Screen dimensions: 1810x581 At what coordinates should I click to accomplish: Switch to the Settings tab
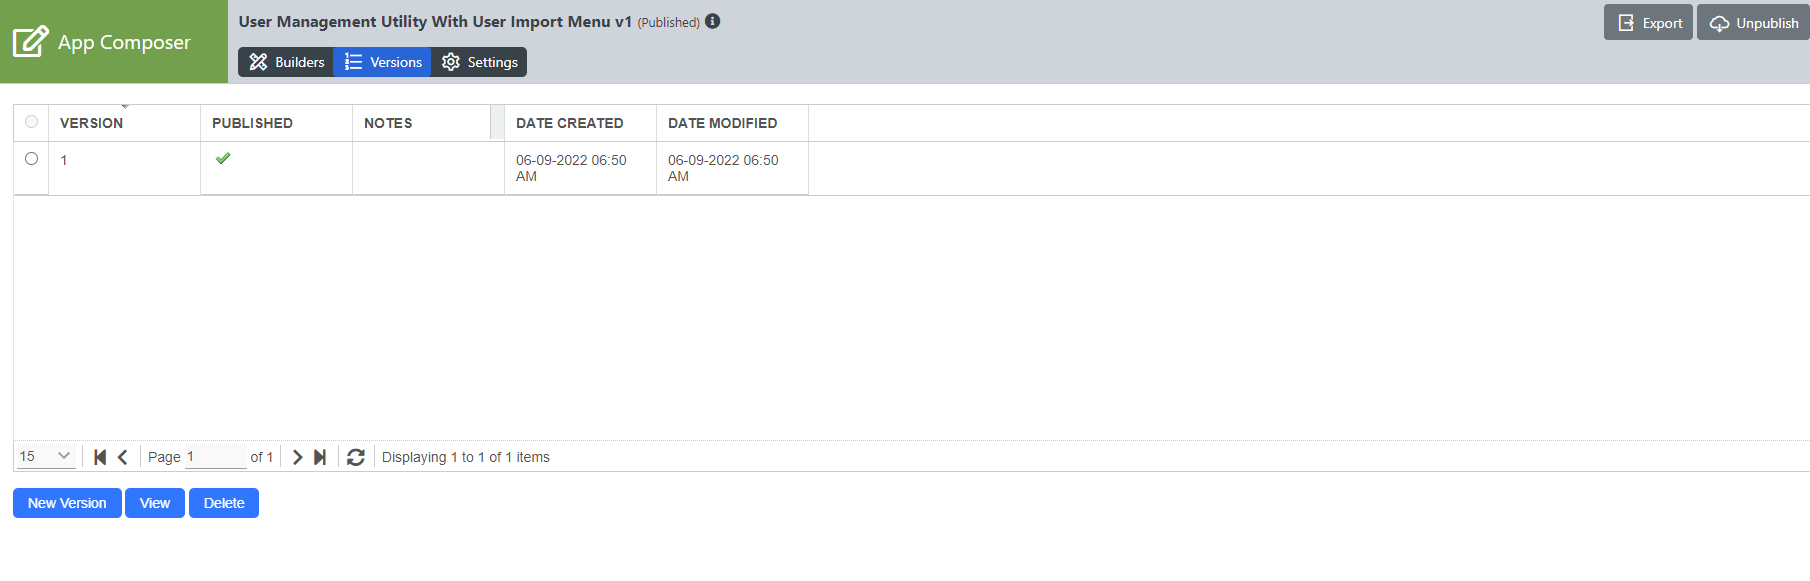(x=480, y=62)
